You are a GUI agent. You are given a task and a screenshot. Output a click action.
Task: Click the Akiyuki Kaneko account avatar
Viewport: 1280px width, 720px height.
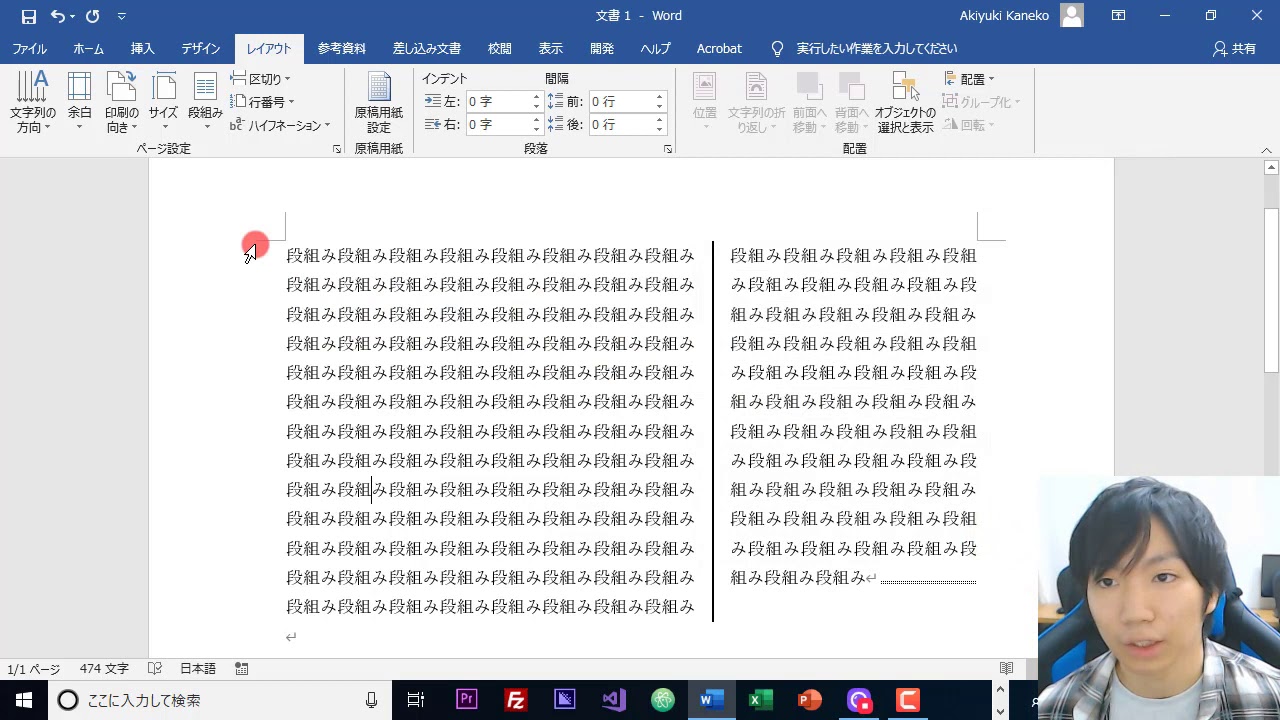pos(1071,15)
